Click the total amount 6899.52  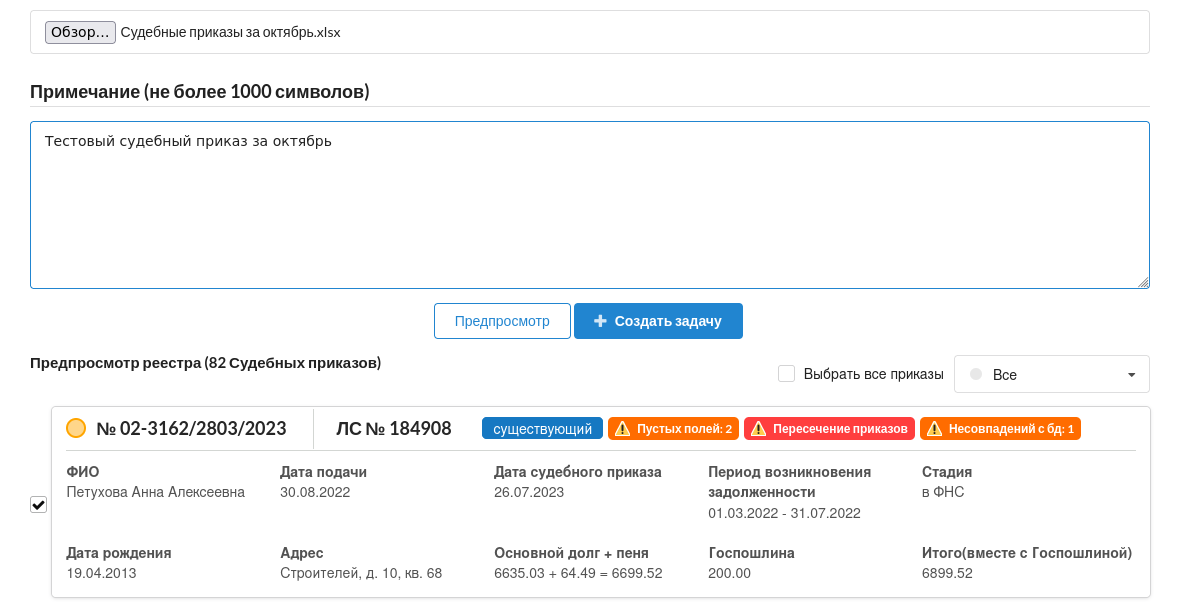(946, 573)
